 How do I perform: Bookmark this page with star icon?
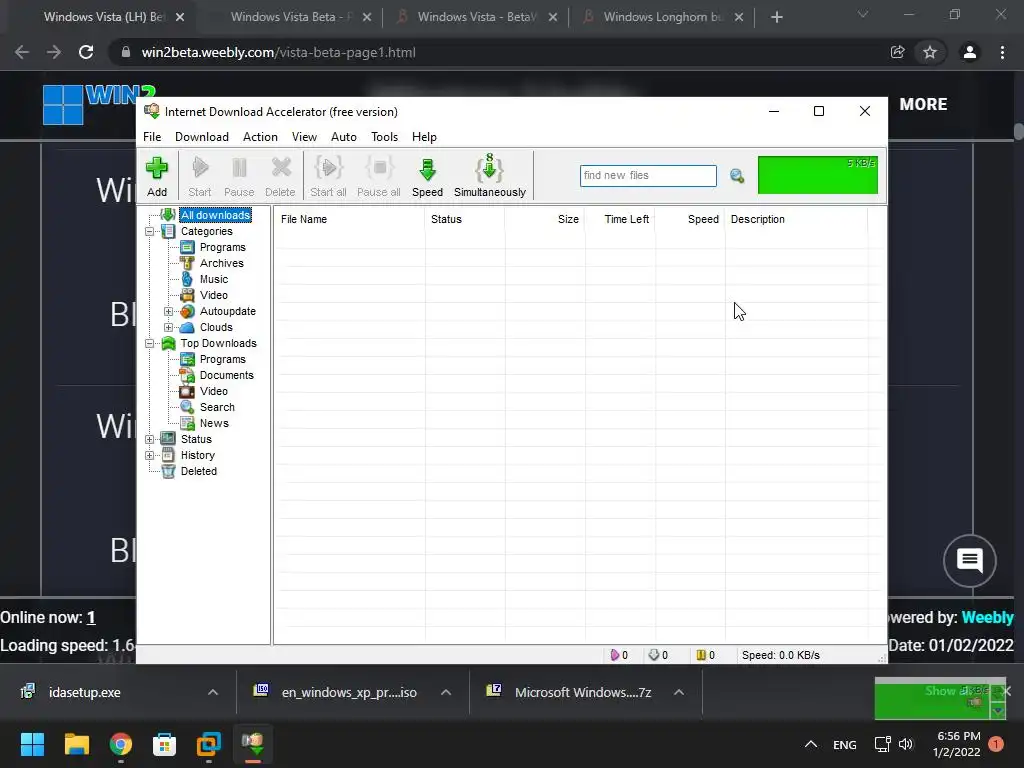pyautogui.click(x=930, y=52)
